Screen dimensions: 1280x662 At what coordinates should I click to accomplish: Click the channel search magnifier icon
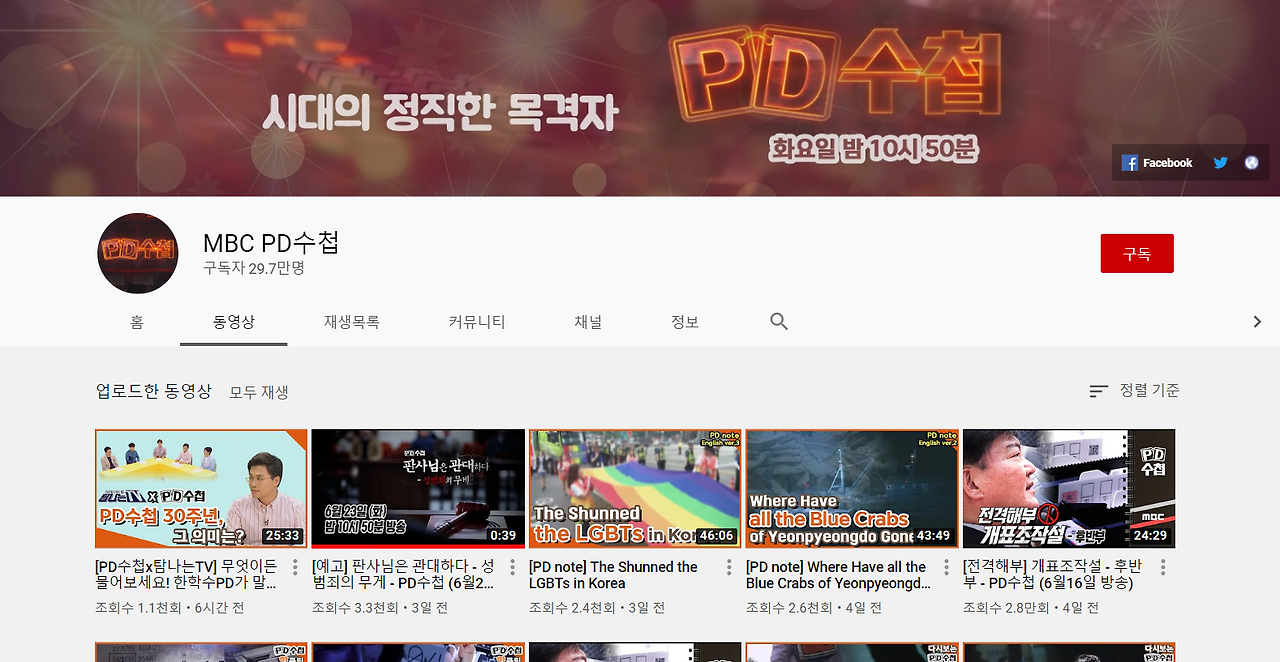[x=779, y=322]
